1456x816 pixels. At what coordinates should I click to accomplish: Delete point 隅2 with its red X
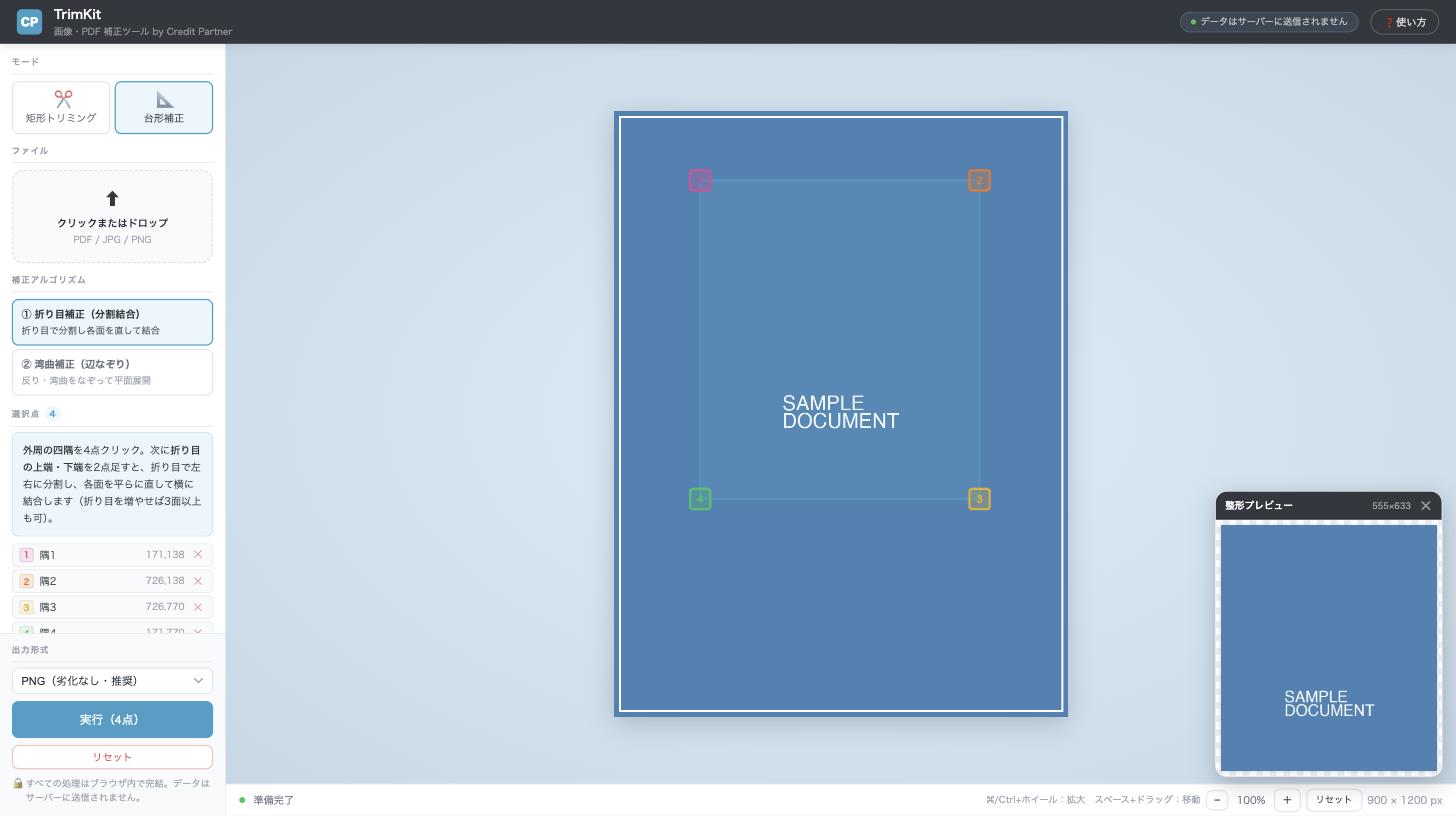pyautogui.click(x=198, y=581)
